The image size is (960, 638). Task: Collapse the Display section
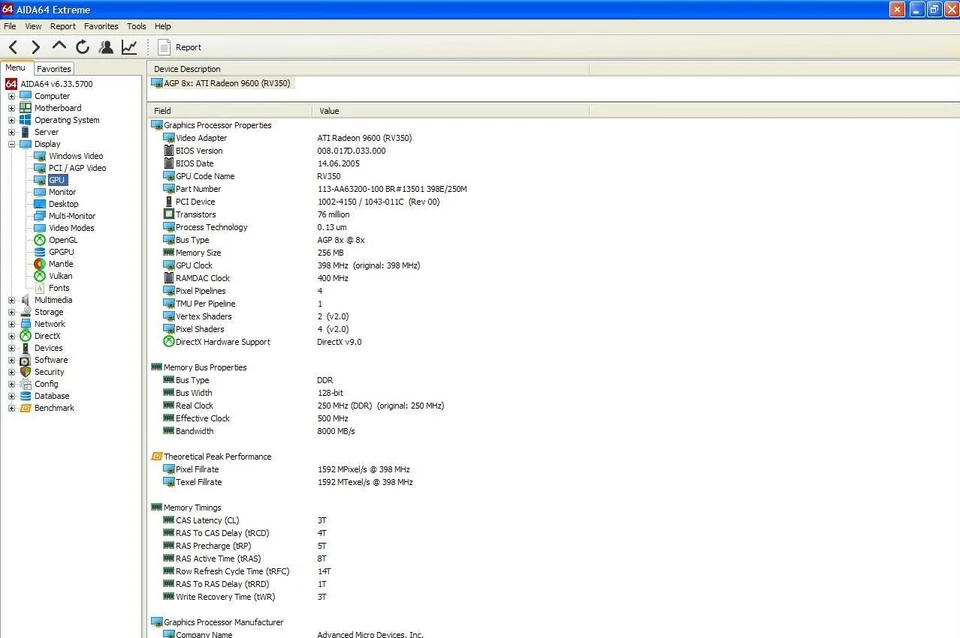(10, 143)
